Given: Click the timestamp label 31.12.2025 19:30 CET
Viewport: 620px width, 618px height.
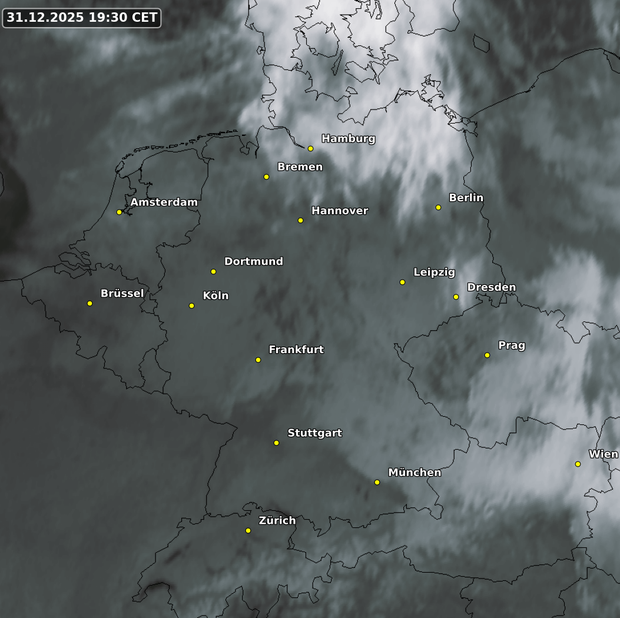Looking at the screenshot, I should tap(82, 18).
